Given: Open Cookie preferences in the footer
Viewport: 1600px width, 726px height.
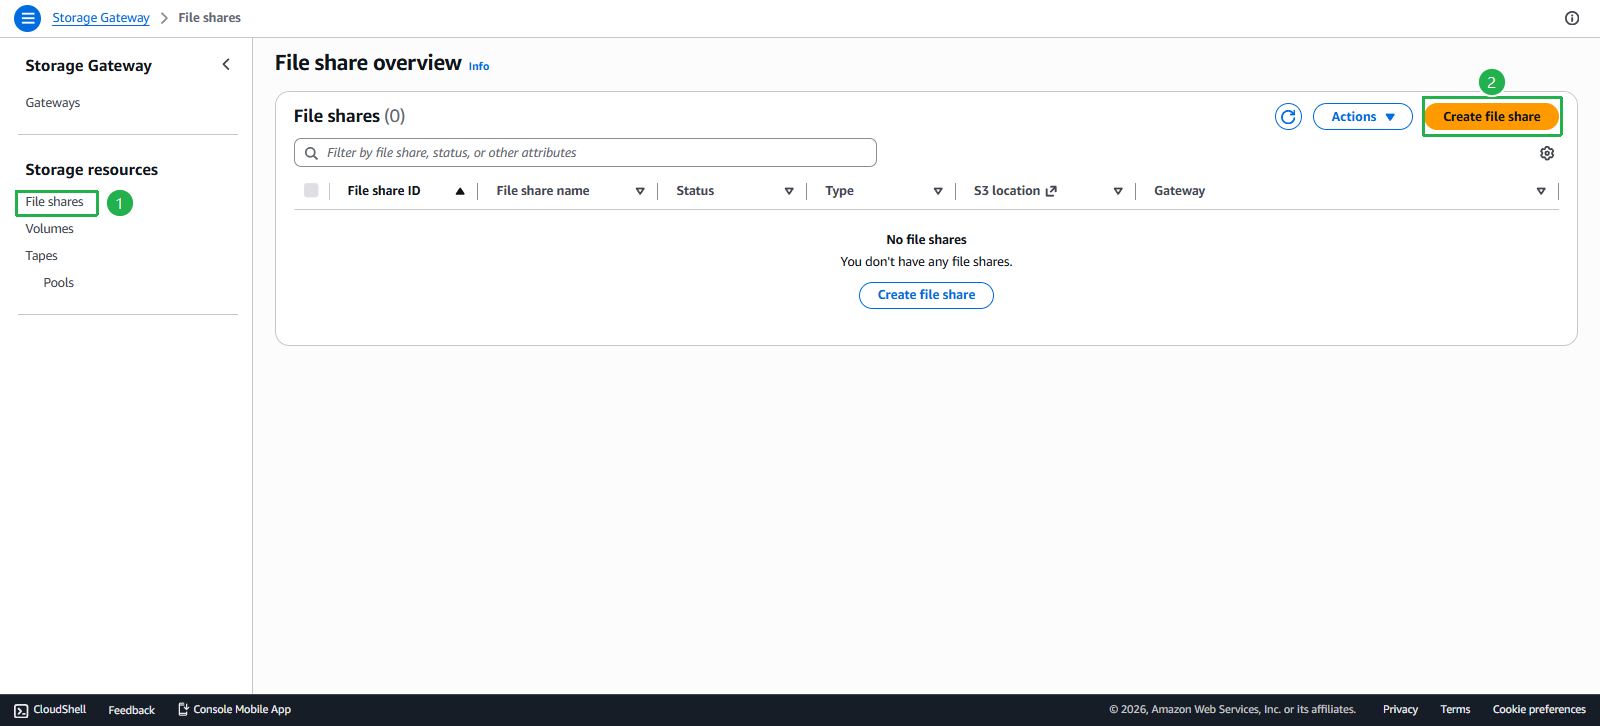Looking at the screenshot, I should [x=1539, y=710].
